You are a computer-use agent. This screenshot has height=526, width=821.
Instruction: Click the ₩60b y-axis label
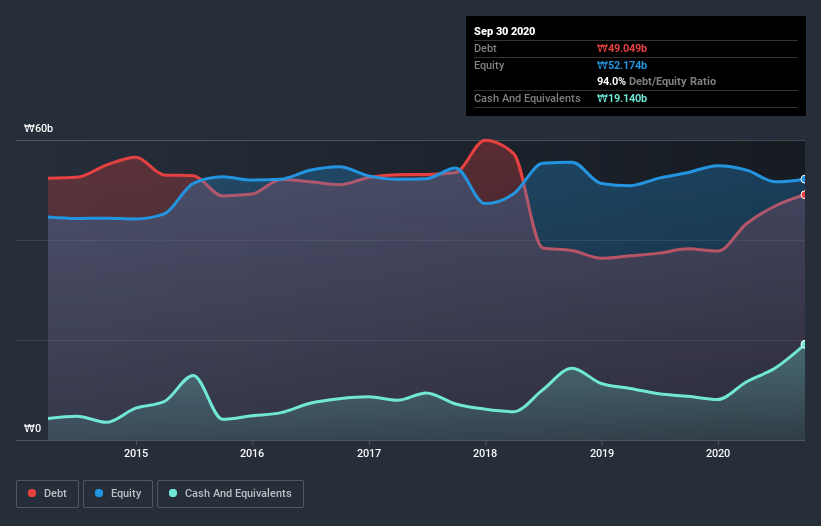[39, 128]
